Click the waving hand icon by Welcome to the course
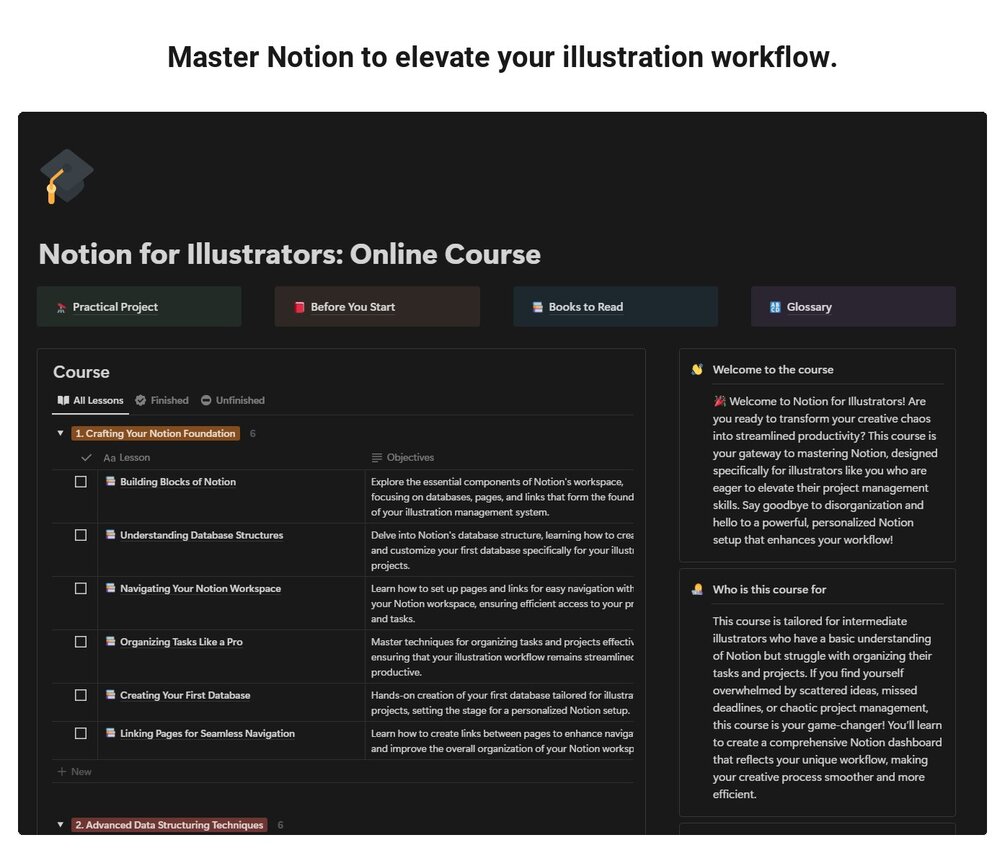Image resolution: width=1005 pixels, height=853 pixels. coord(697,370)
